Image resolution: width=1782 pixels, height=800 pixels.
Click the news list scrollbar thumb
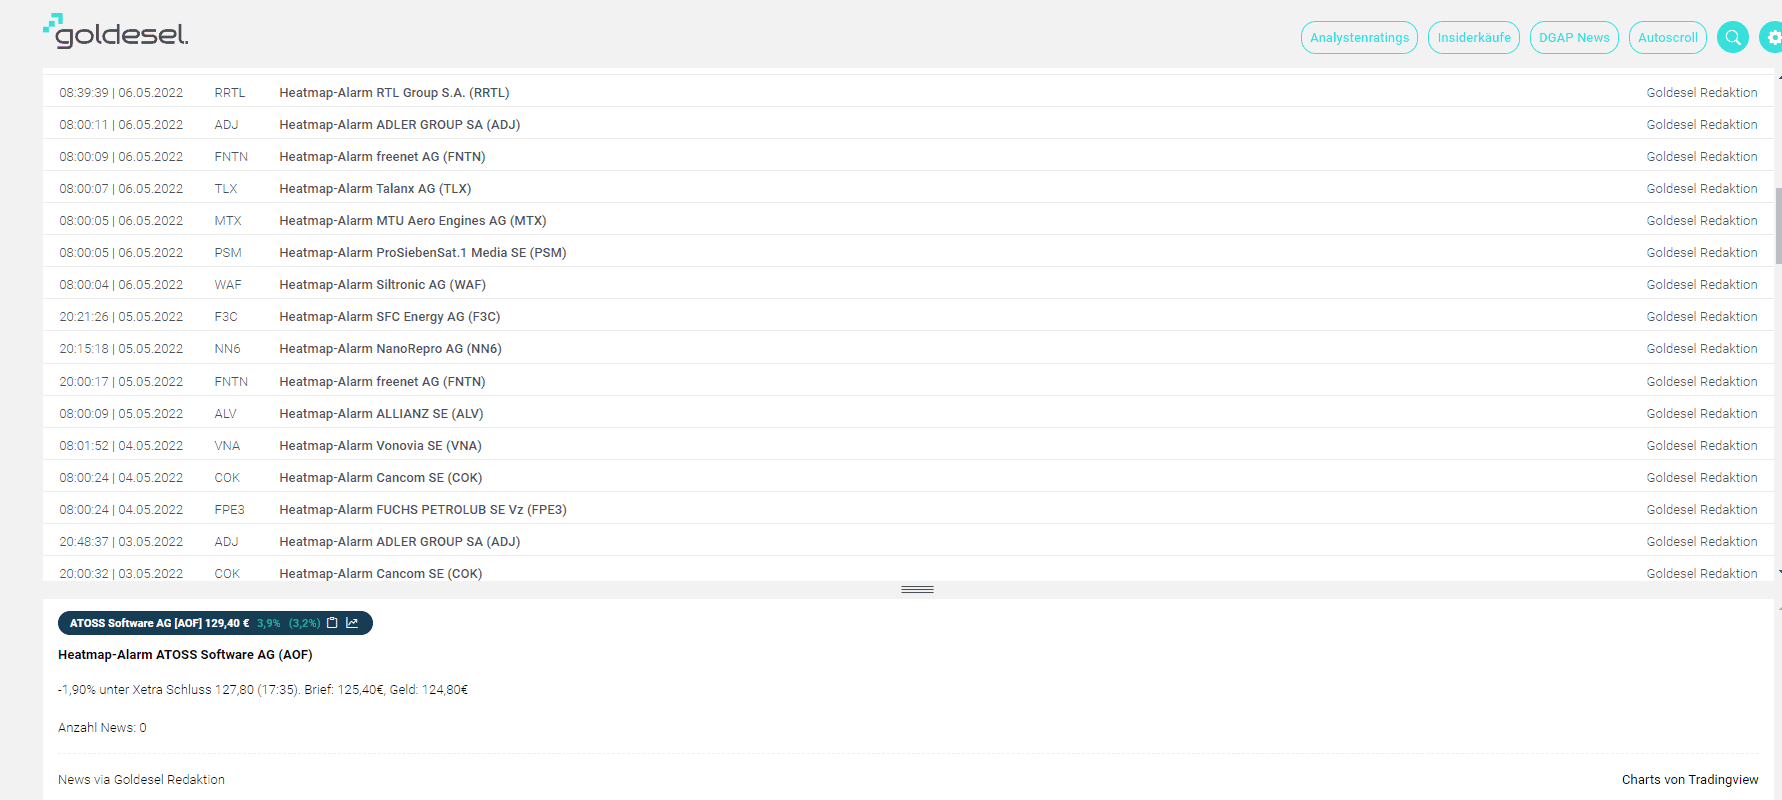[x=1777, y=225]
